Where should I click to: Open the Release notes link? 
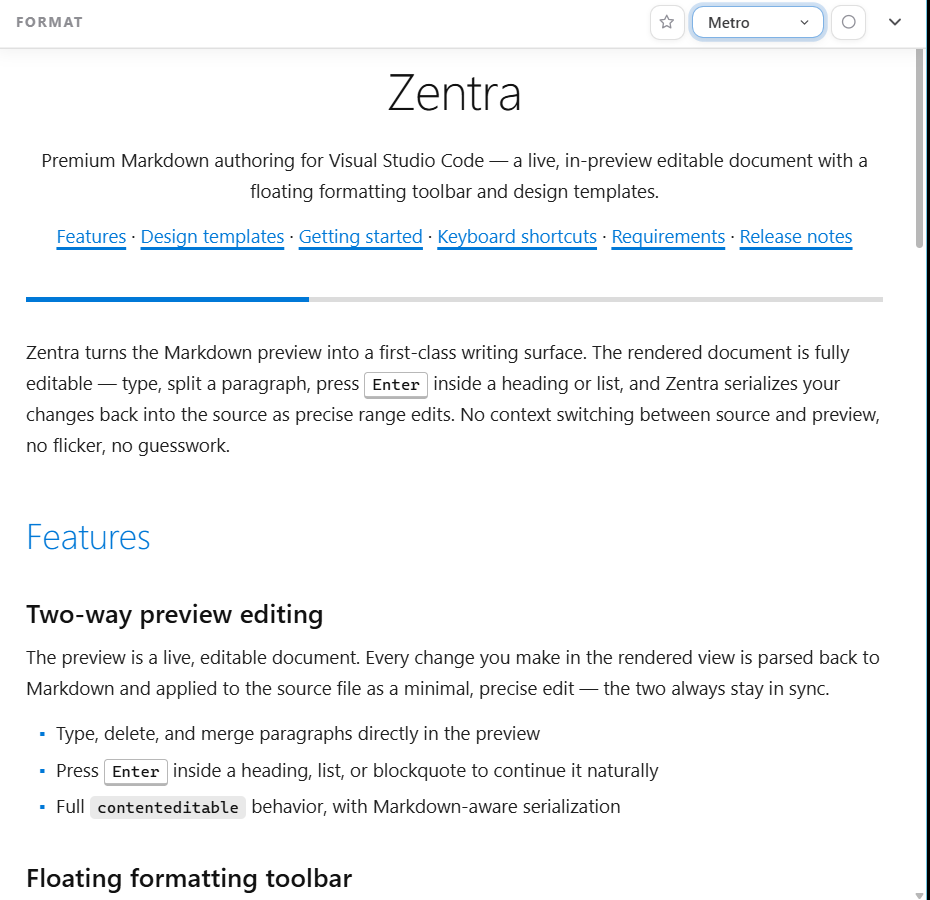[796, 237]
